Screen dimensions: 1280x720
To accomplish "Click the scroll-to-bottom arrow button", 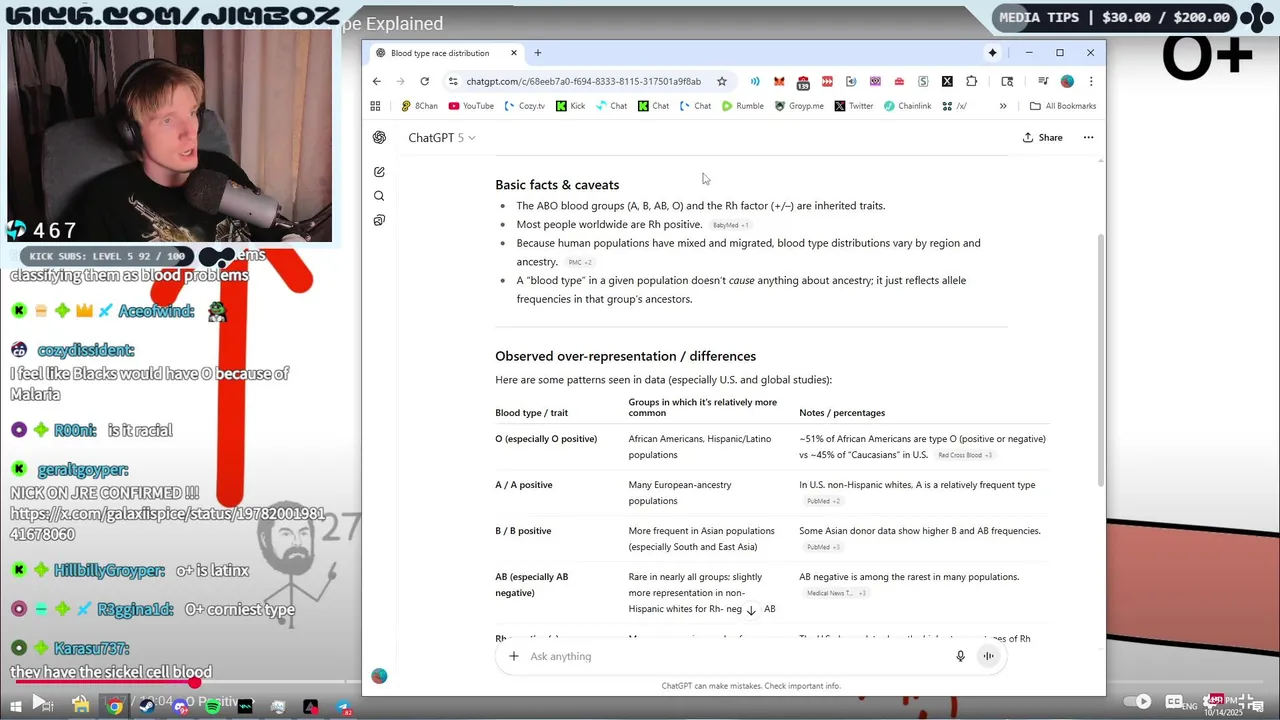I will click(751, 610).
